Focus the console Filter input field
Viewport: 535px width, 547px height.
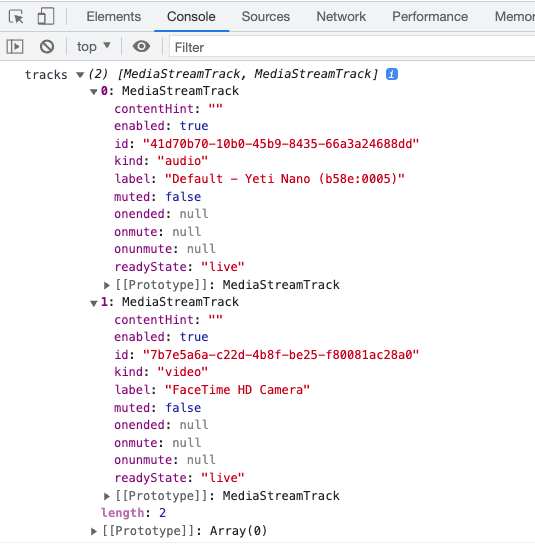click(x=352, y=46)
